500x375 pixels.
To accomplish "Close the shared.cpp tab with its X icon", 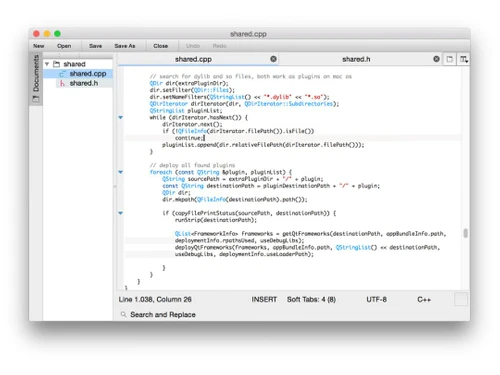I will coord(273,59).
